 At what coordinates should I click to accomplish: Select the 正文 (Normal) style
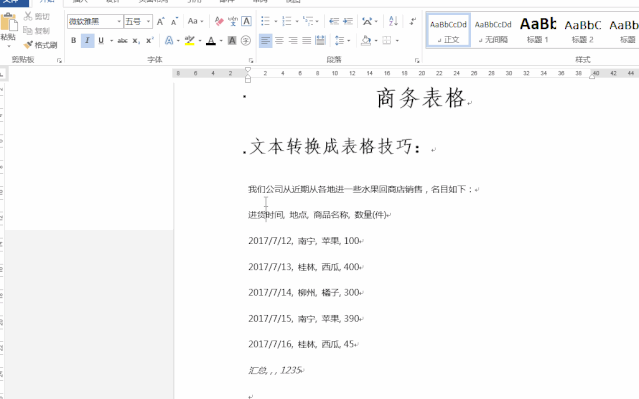(x=448, y=30)
